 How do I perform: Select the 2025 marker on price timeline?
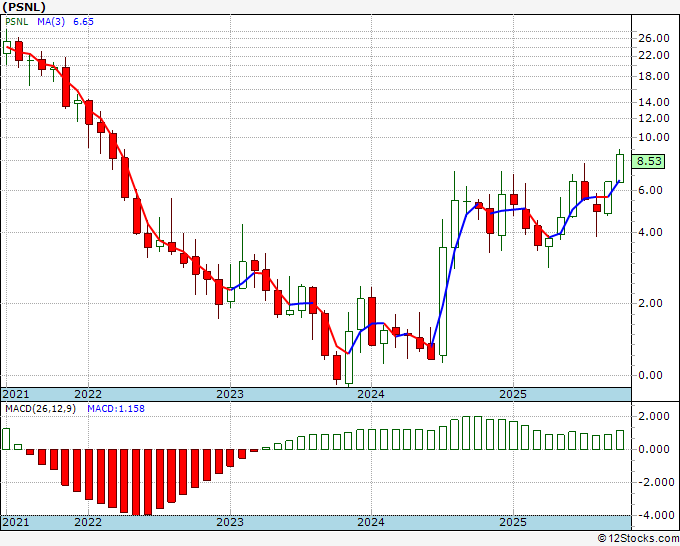click(x=512, y=394)
